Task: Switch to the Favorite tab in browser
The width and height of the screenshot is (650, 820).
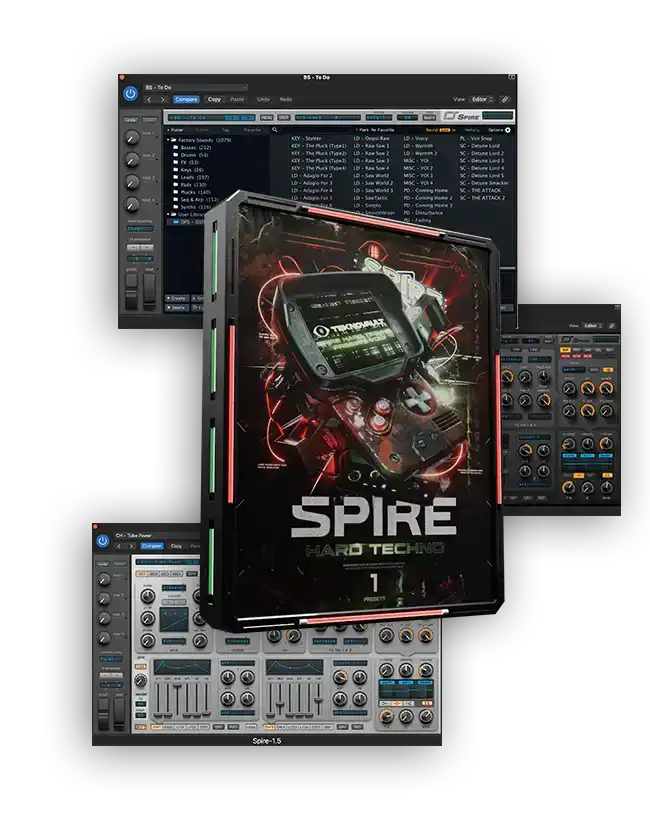Action: [252, 129]
